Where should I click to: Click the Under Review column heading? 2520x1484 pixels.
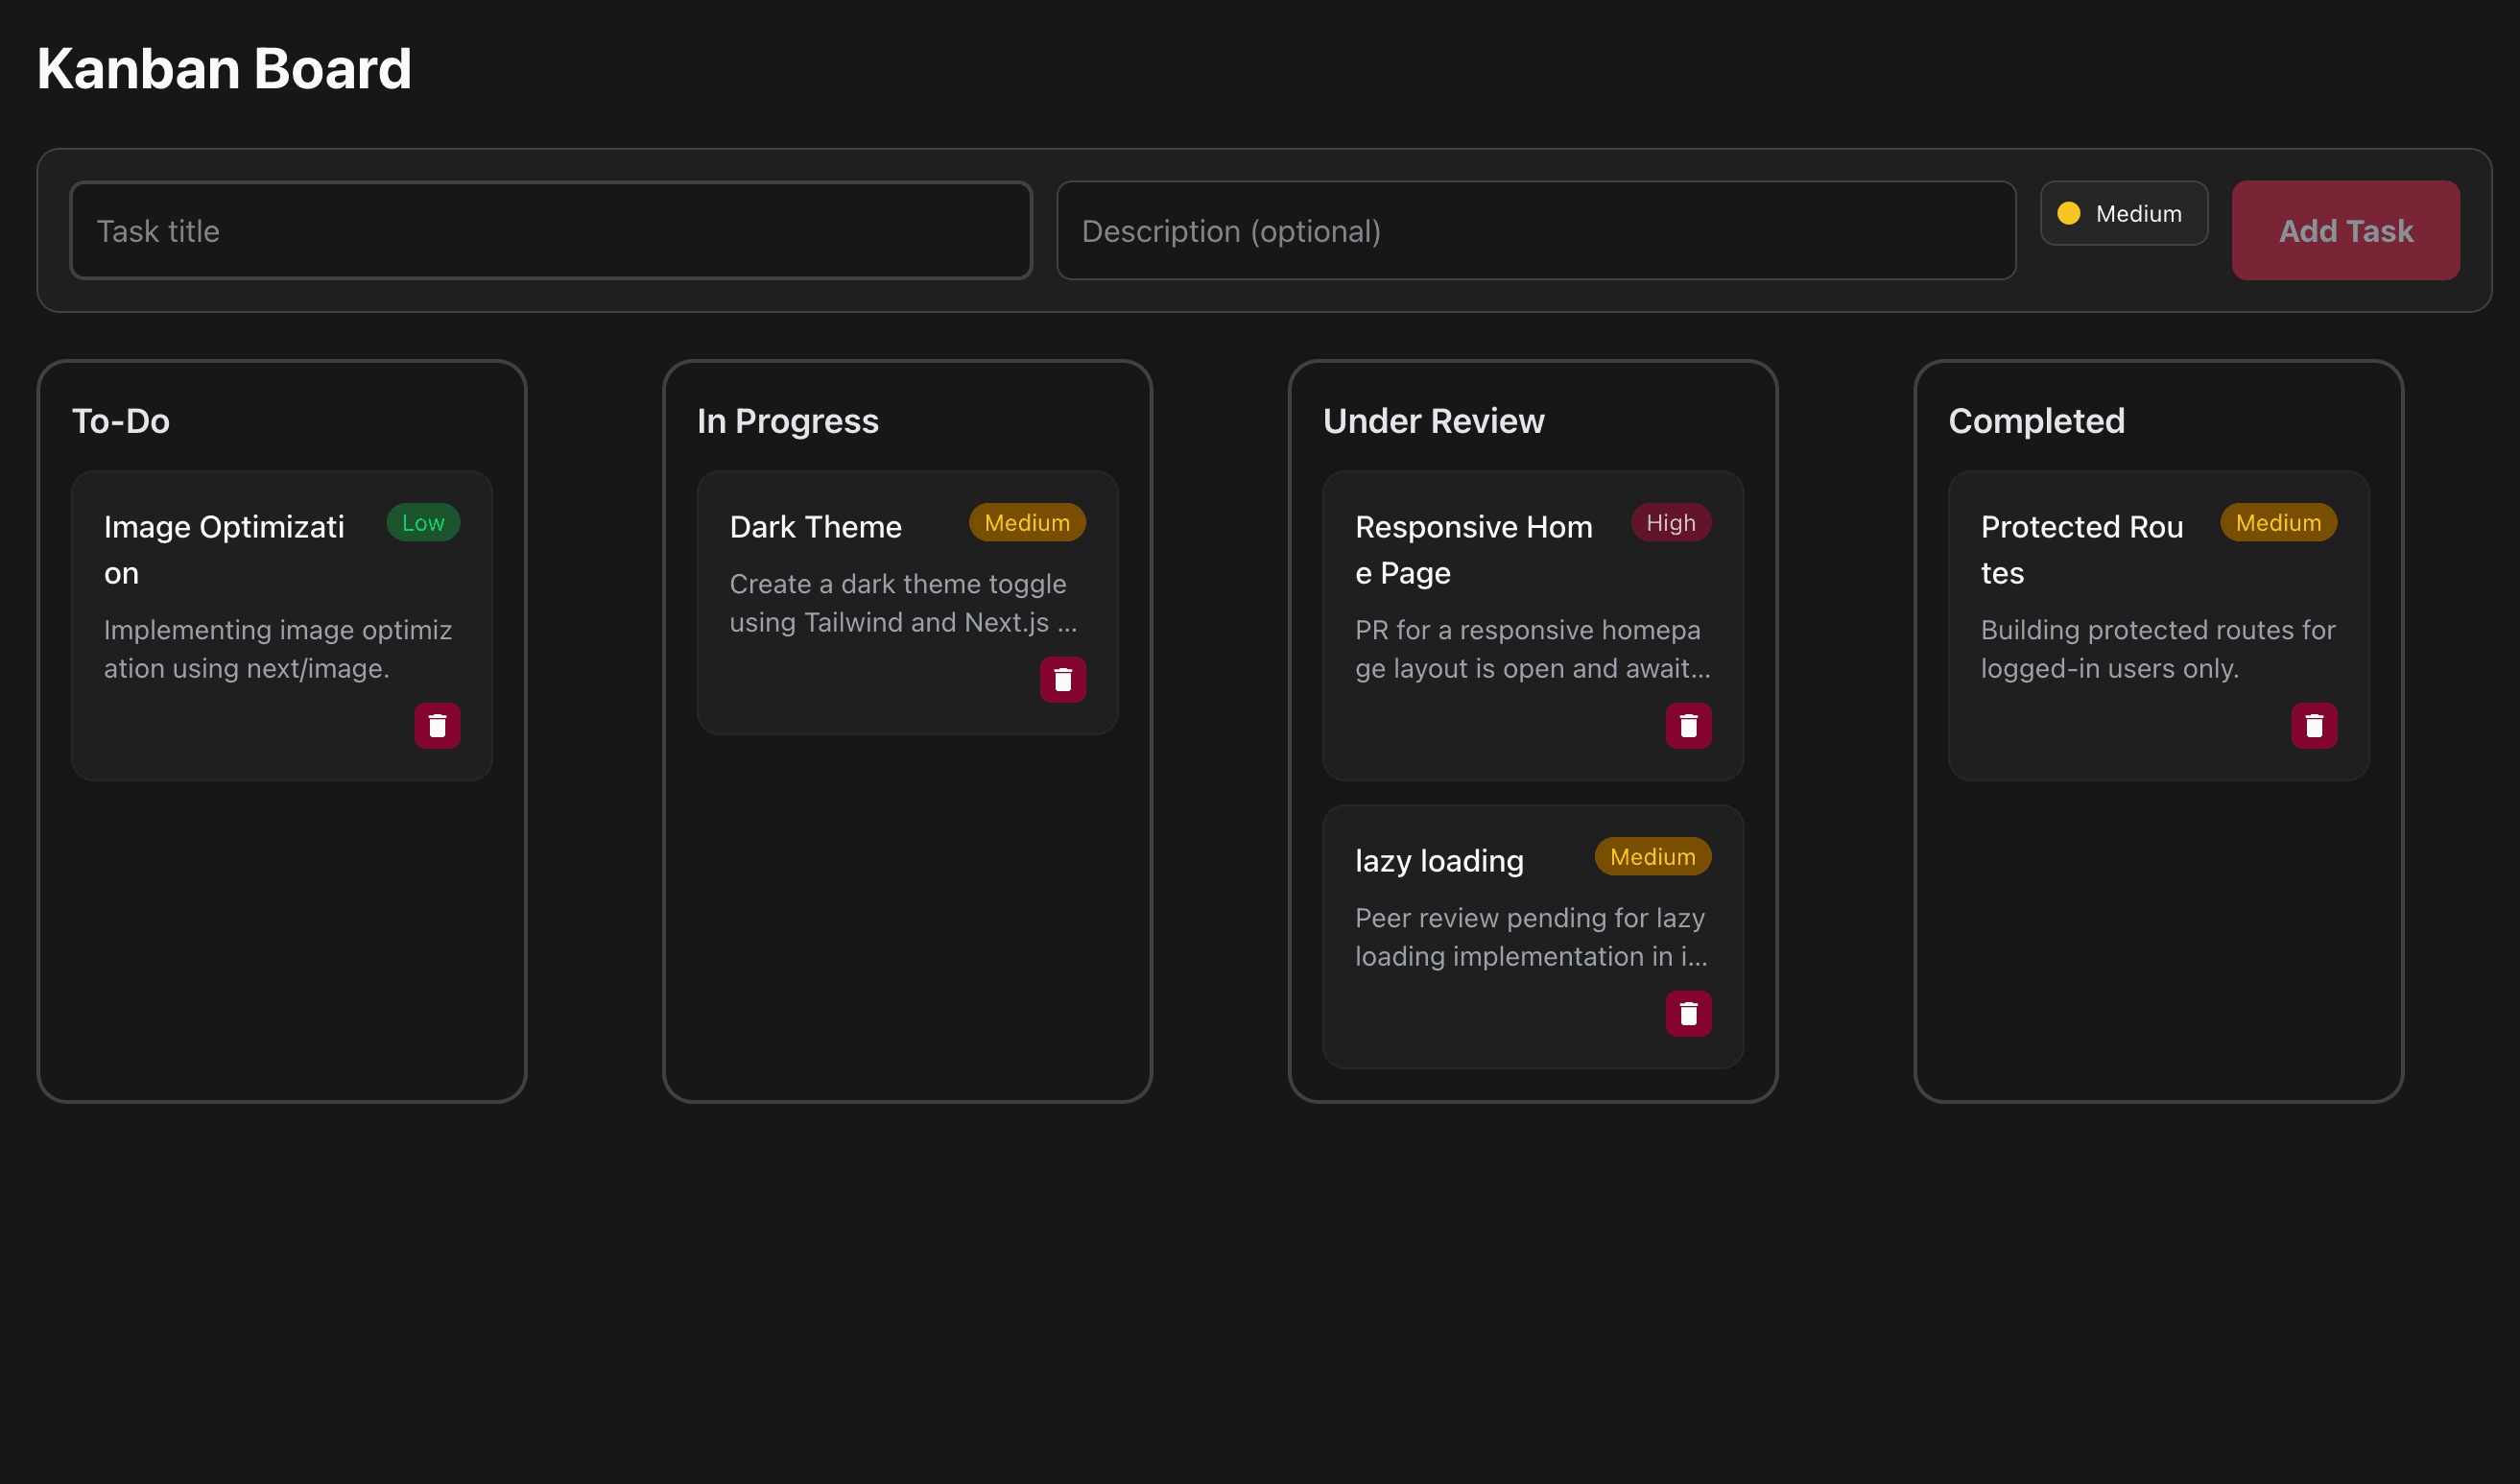1433,420
